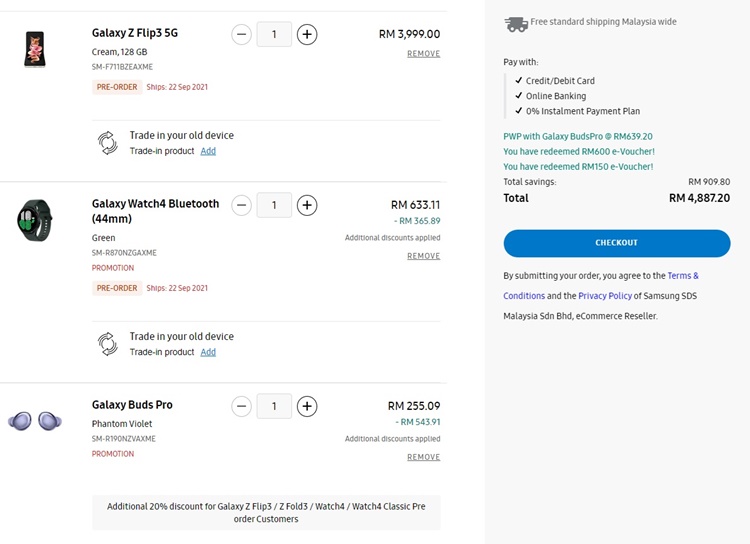Image resolution: width=750 pixels, height=544 pixels.
Task: Decrease Galaxy Watch4 Bluetooth quantity
Action: tap(242, 205)
